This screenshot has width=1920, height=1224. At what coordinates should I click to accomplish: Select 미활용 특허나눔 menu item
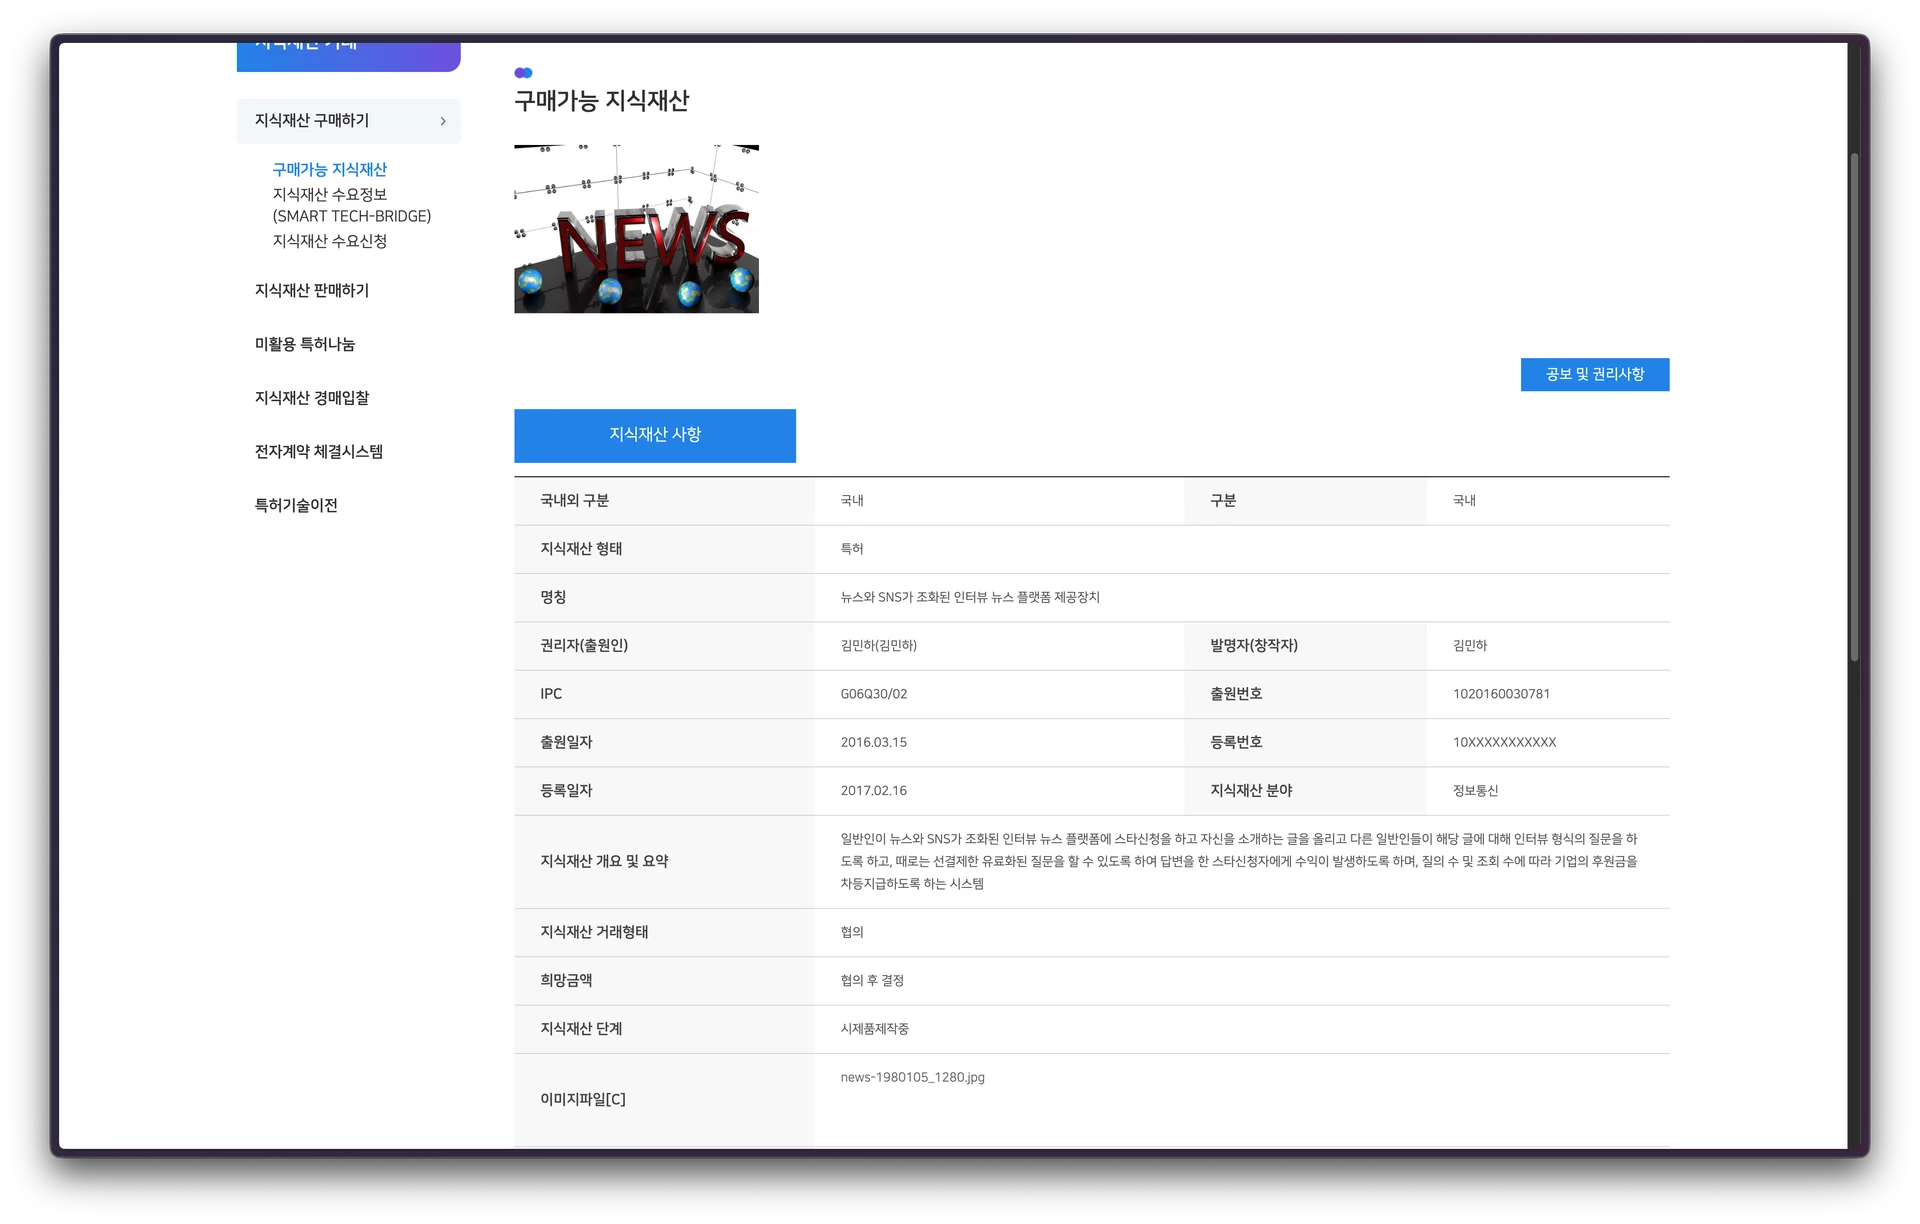click(x=305, y=344)
